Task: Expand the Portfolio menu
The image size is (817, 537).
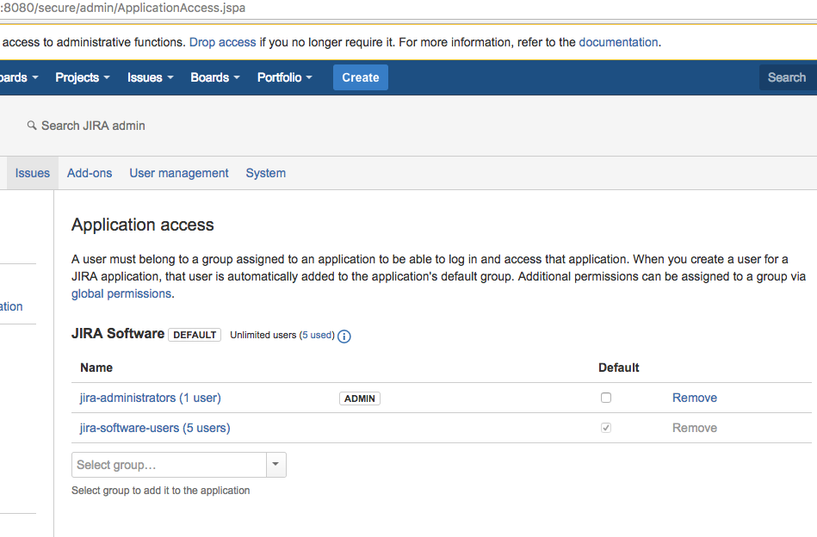Action: (x=284, y=78)
